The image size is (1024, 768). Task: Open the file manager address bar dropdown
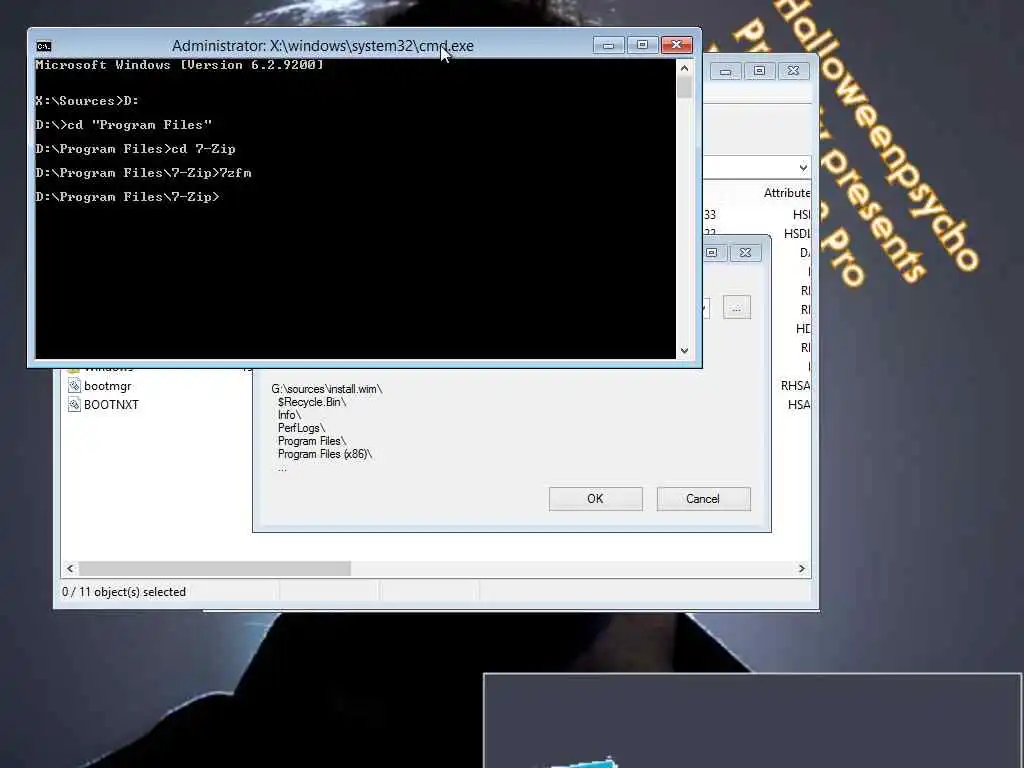(x=803, y=168)
